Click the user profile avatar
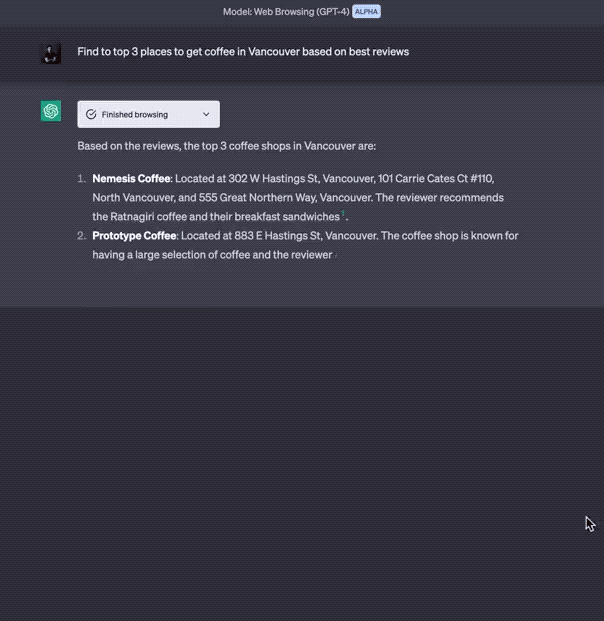The height and width of the screenshot is (621, 604). [x=51, y=53]
